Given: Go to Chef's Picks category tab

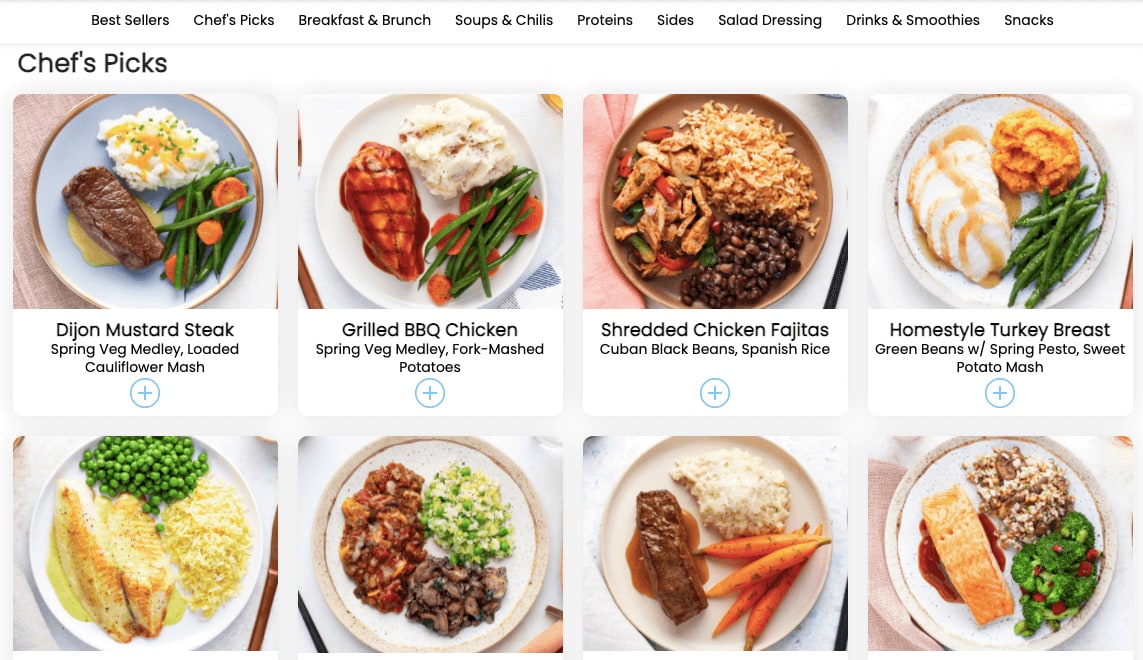Looking at the screenshot, I should click(234, 20).
